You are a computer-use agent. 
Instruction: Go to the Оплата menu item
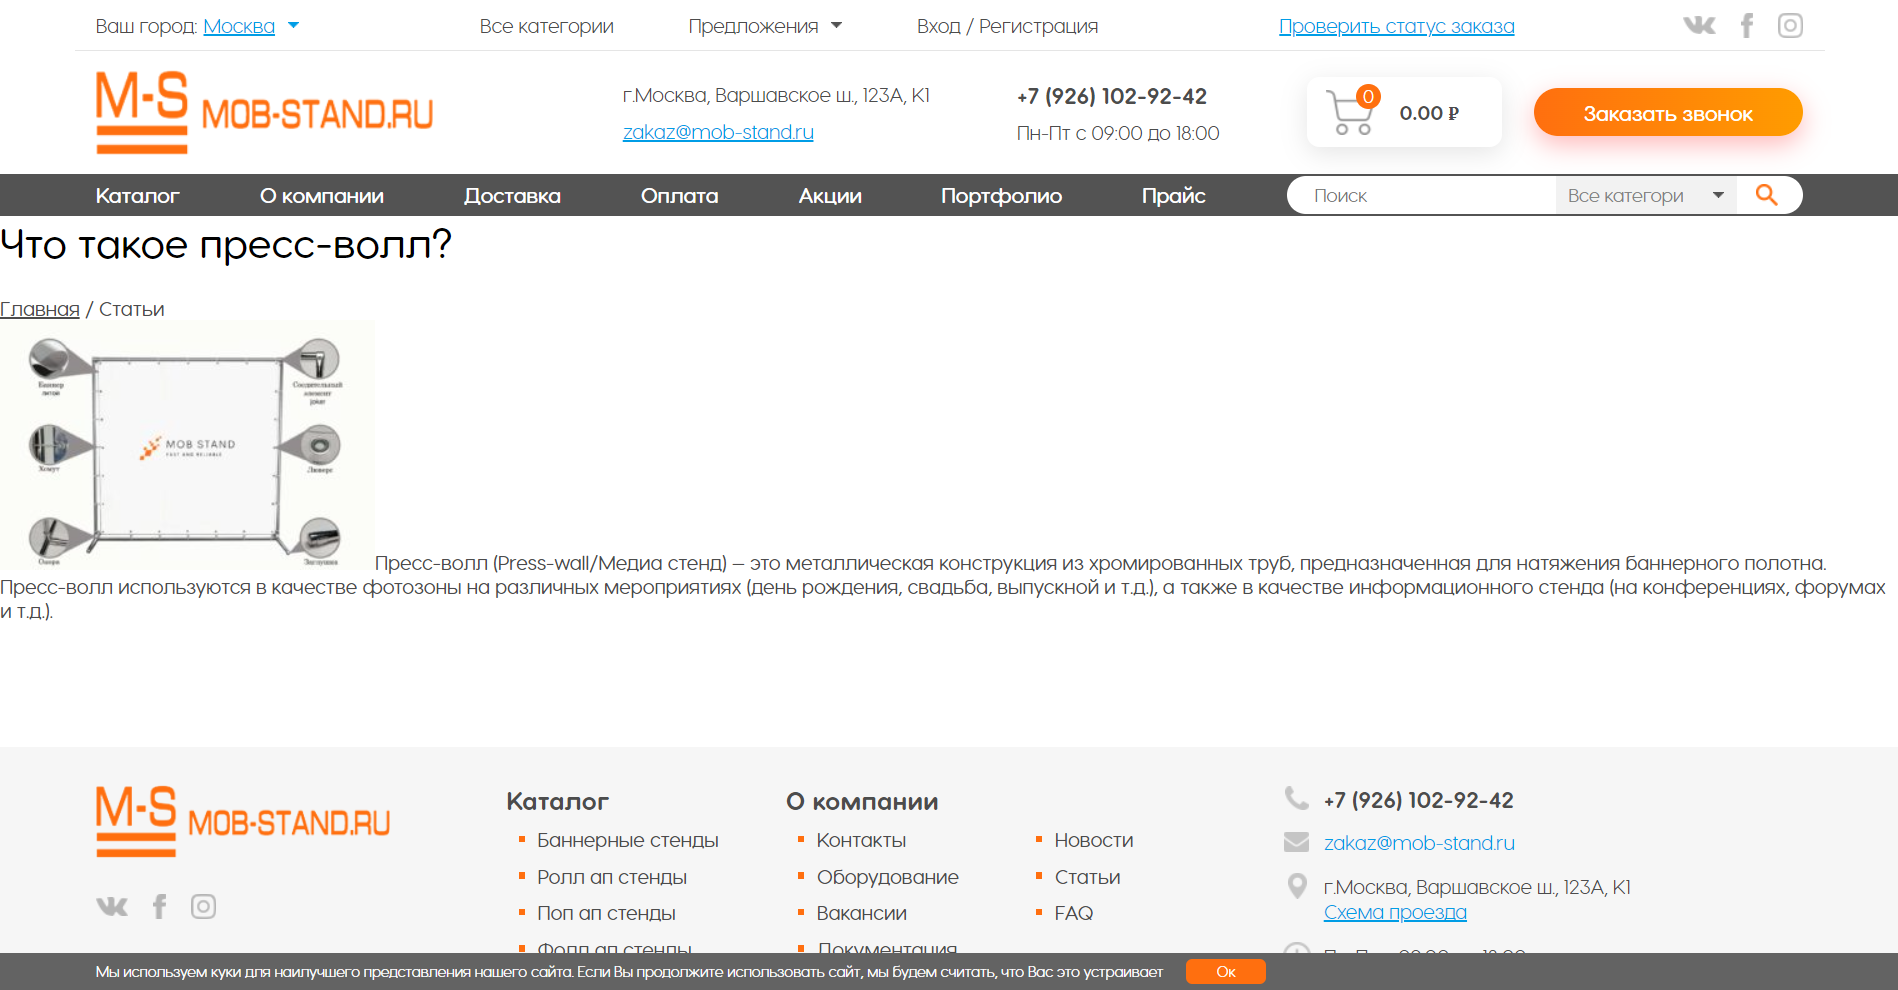coord(680,196)
